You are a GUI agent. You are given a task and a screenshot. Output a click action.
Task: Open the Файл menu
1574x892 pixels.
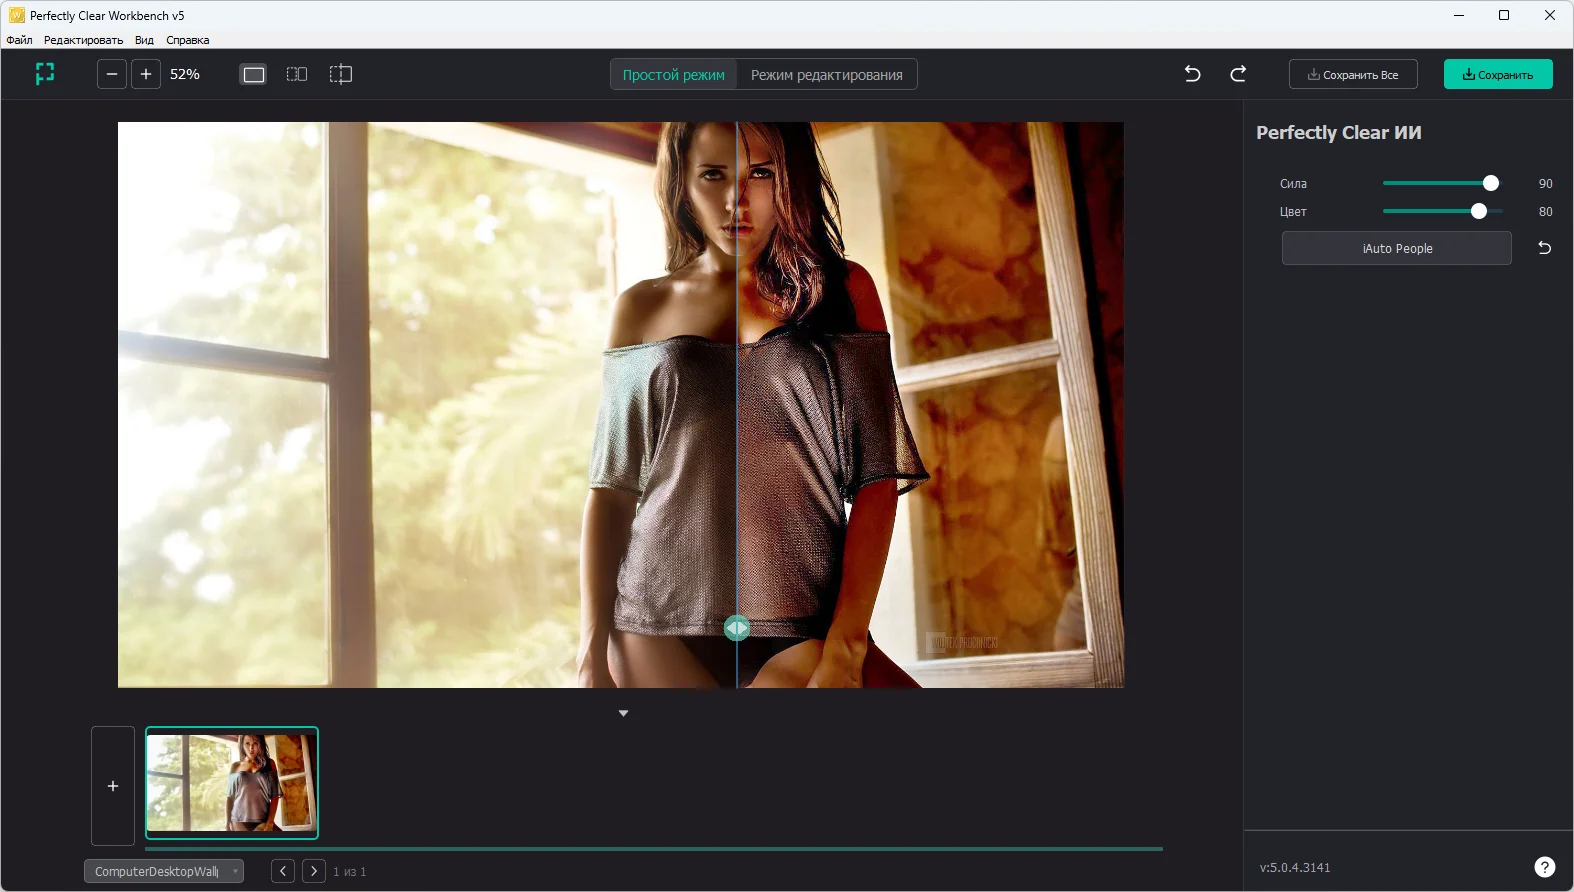click(x=19, y=40)
